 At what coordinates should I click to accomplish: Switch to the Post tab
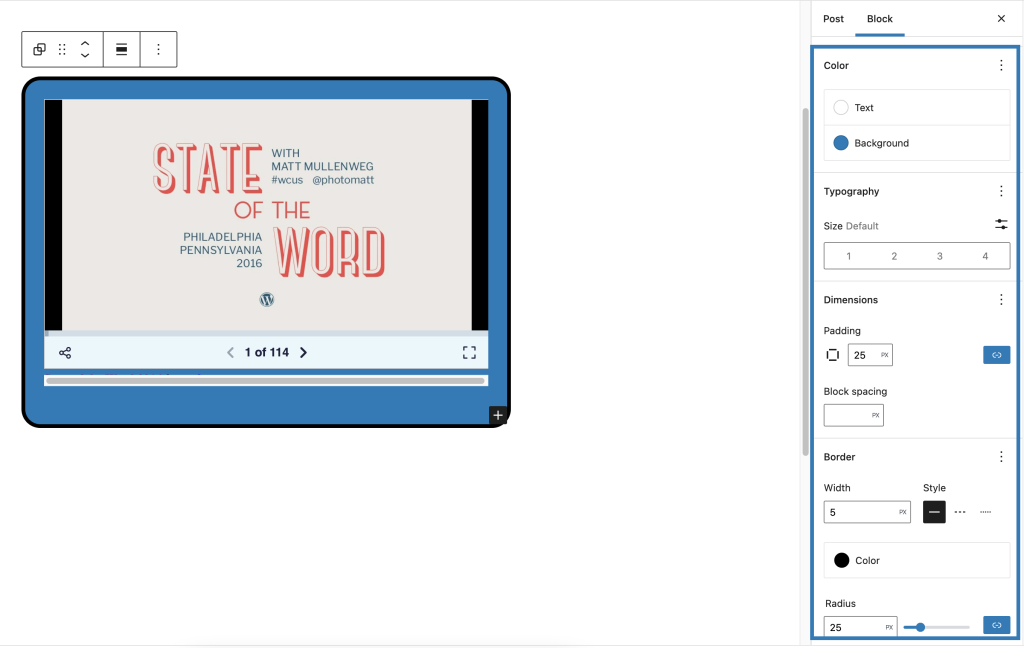pos(833,18)
